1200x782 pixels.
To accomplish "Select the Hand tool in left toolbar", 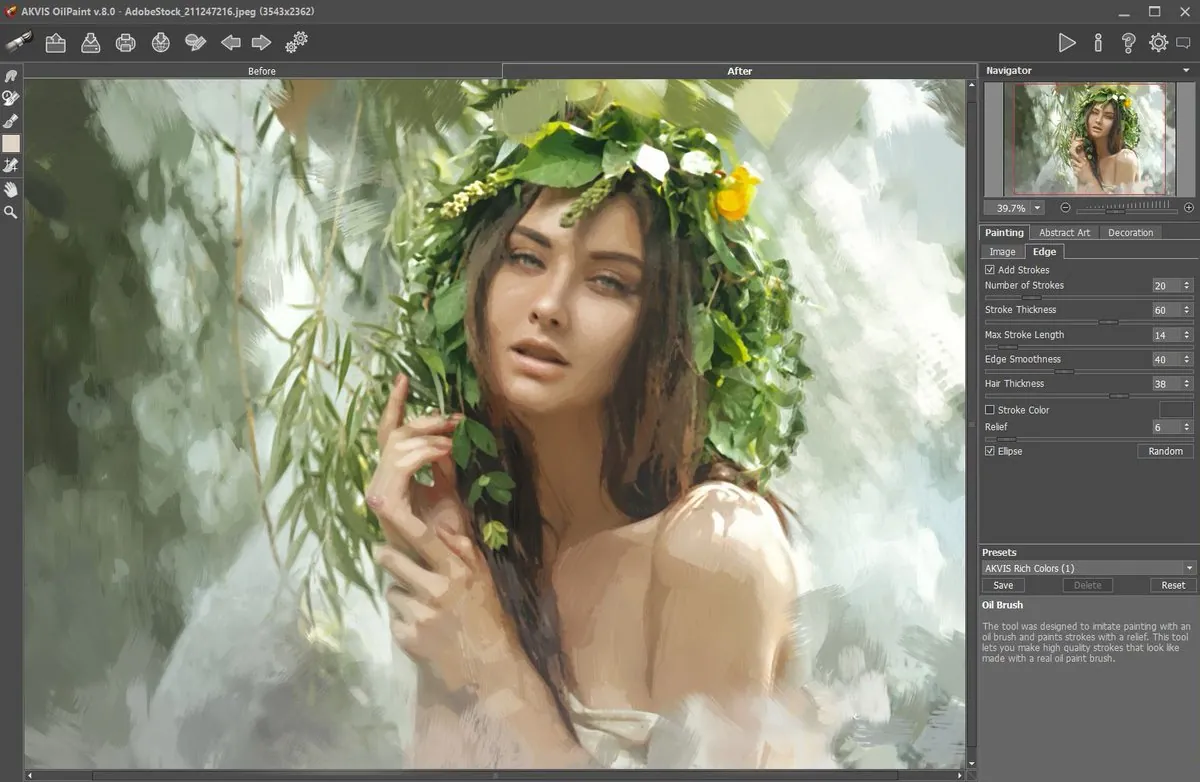I will coord(11,189).
